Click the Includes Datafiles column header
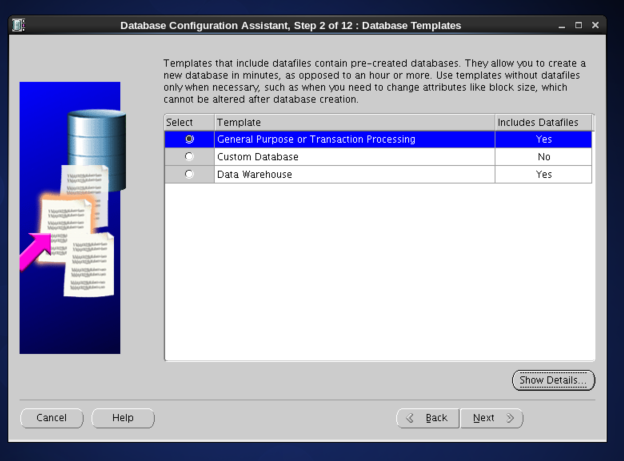Screen dimensions: 624x461 tap(543, 122)
